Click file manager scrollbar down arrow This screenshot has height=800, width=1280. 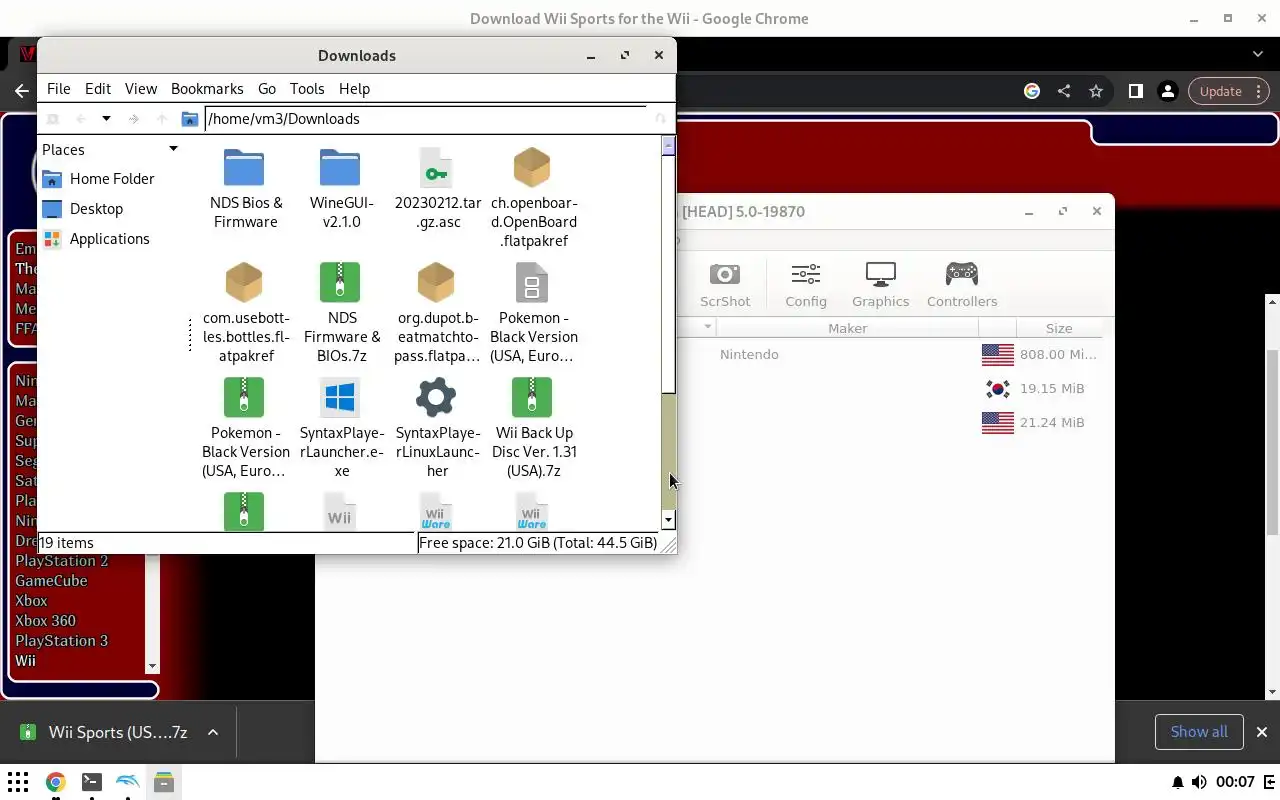point(669,521)
